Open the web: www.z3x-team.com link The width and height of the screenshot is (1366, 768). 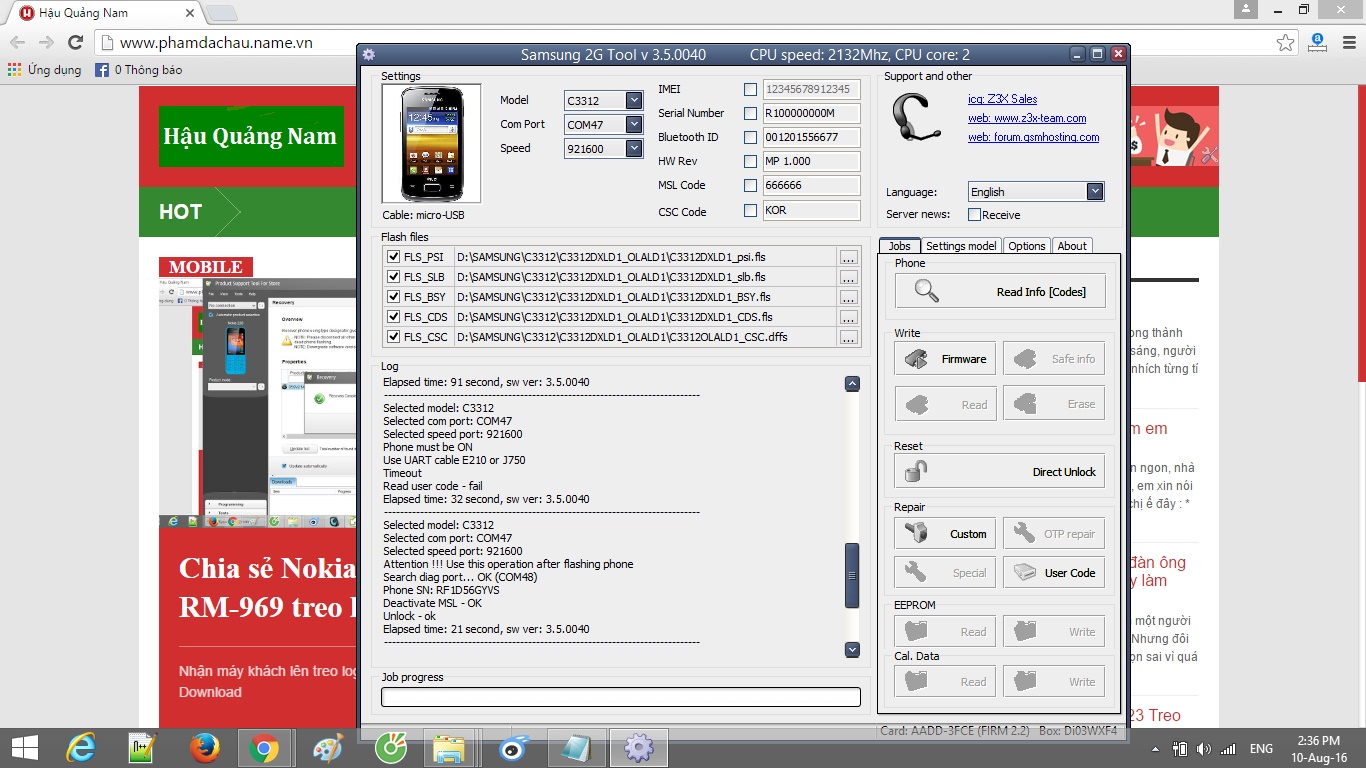click(1027, 118)
